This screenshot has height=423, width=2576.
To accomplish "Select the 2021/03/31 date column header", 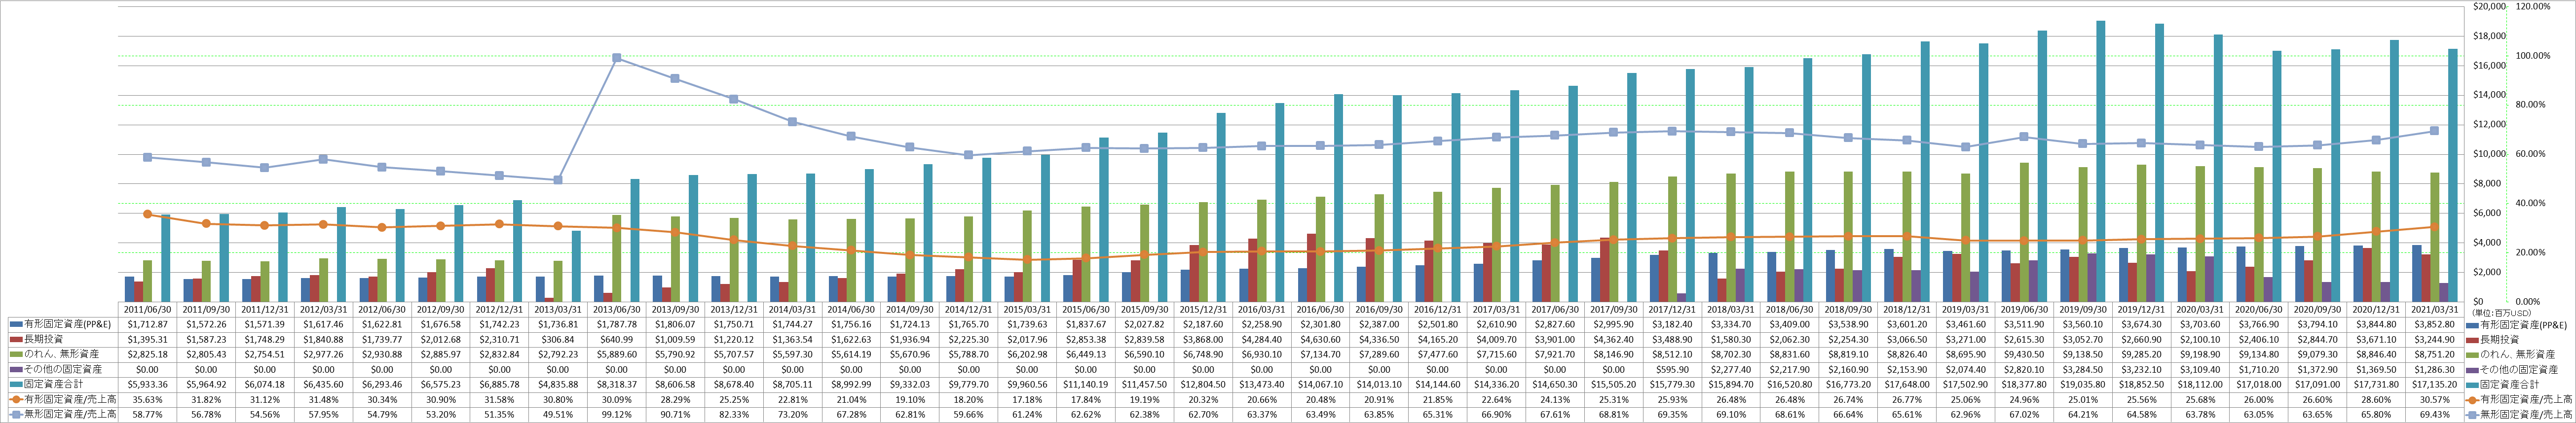I will pyautogui.click(x=2434, y=310).
